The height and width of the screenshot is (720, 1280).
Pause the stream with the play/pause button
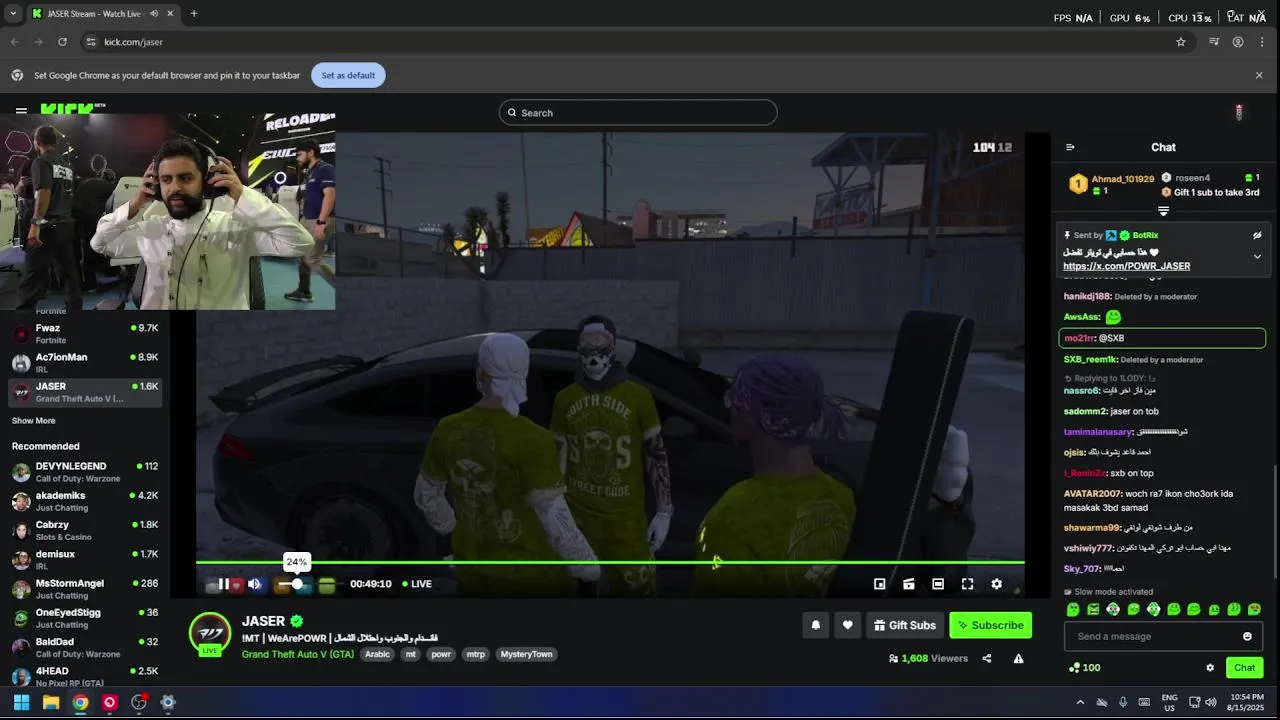(x=223, y=584)
